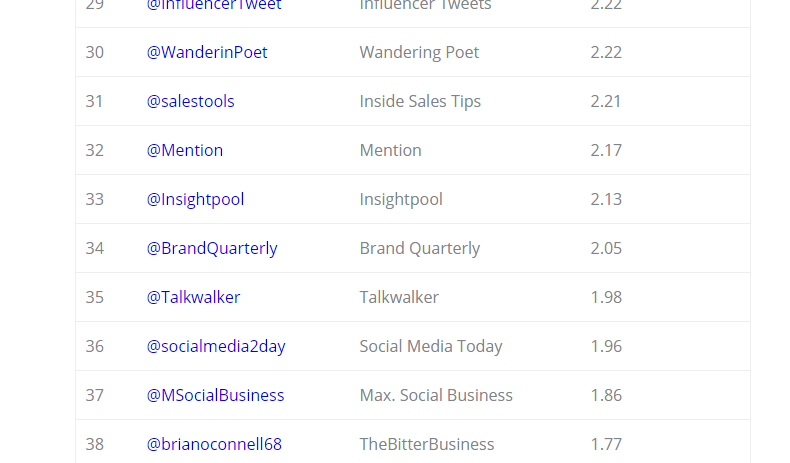Select the score value 1.98
Screen dimensions: 790x463
[x=606, y=297]
